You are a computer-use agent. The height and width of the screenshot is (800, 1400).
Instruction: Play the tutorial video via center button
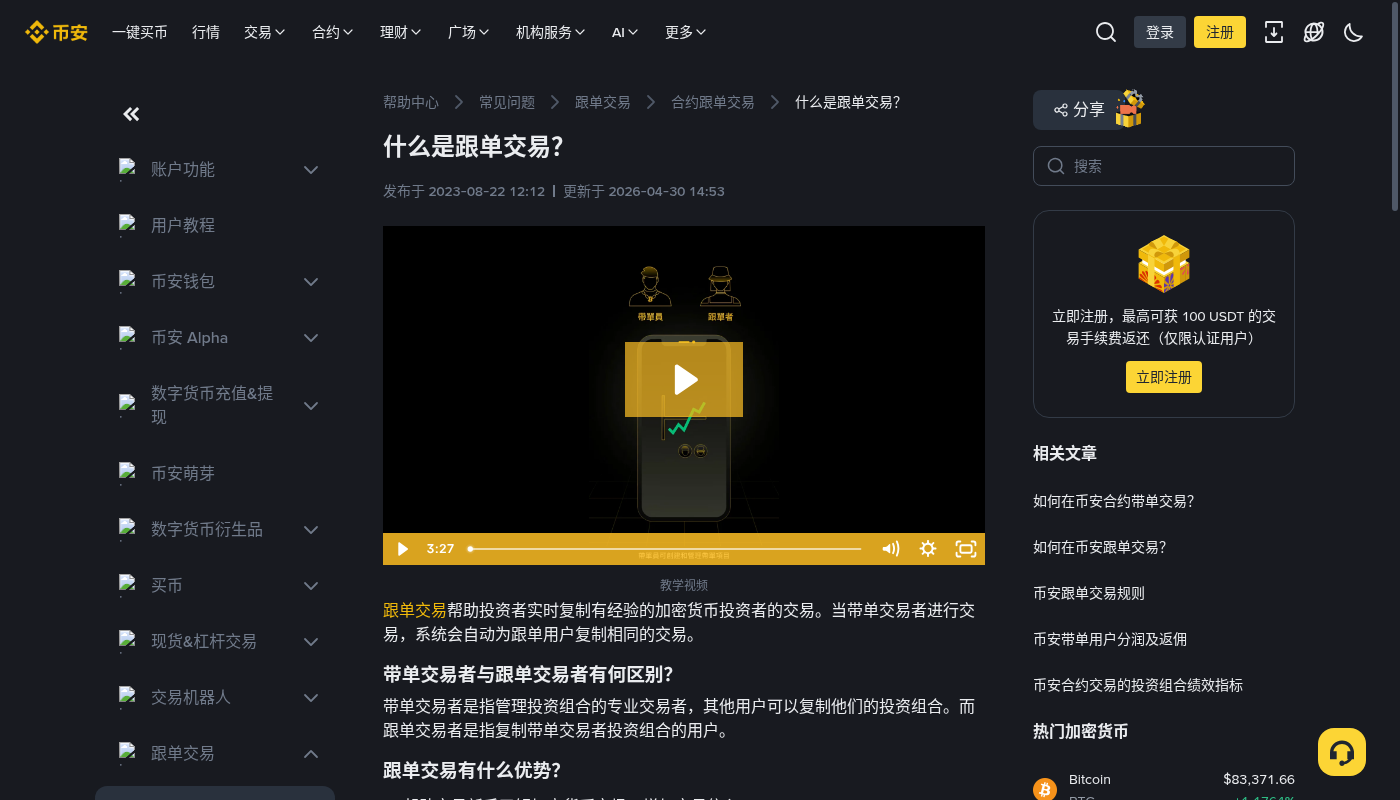click(x=684, y=379)
